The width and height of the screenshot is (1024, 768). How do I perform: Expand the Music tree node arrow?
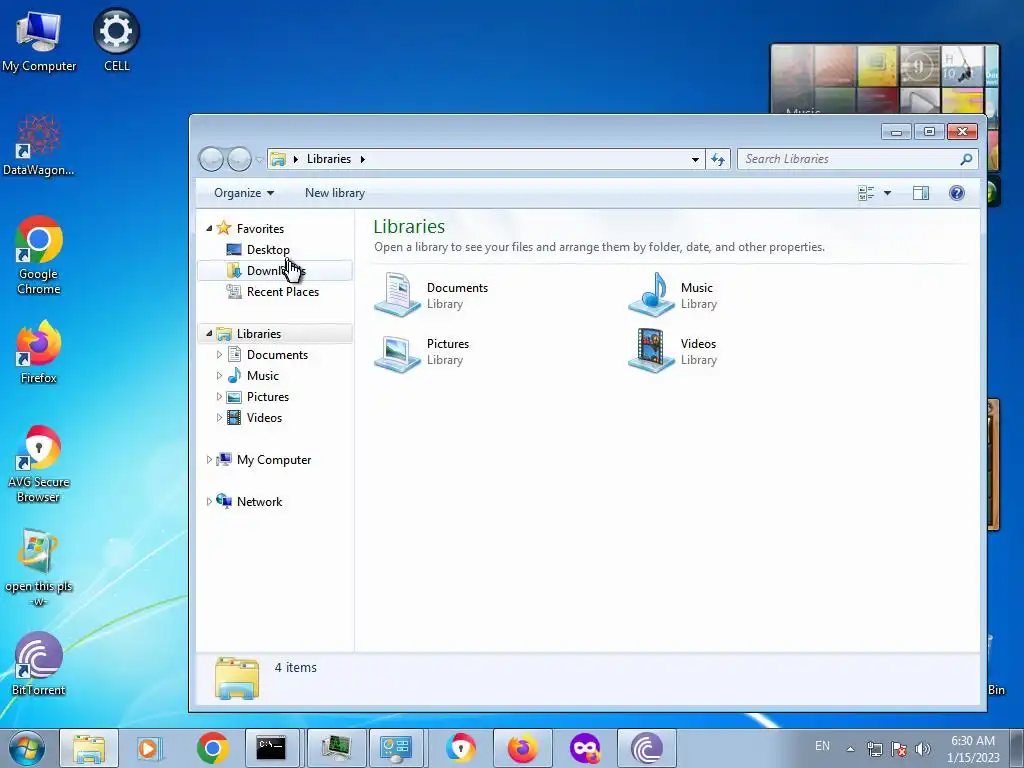tap(219, 376)
